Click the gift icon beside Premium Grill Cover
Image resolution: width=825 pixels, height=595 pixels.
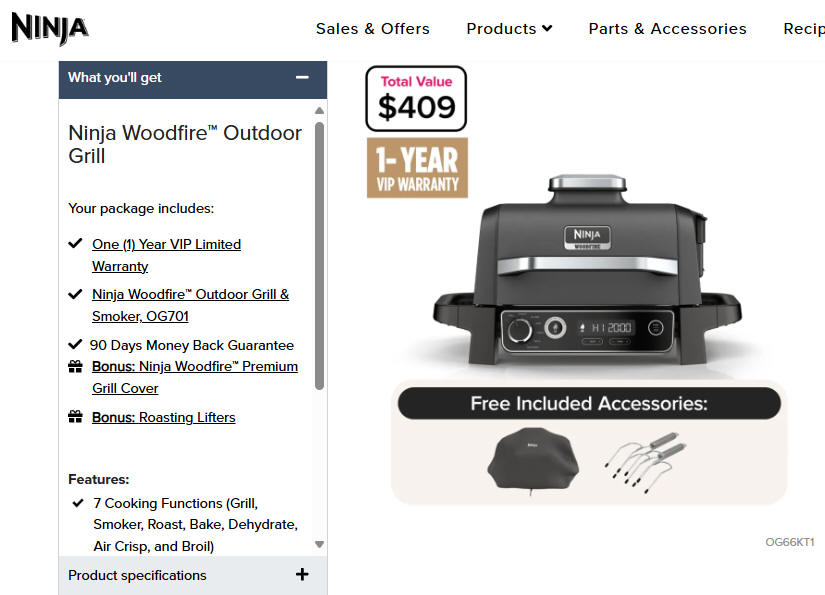point(75,367)
